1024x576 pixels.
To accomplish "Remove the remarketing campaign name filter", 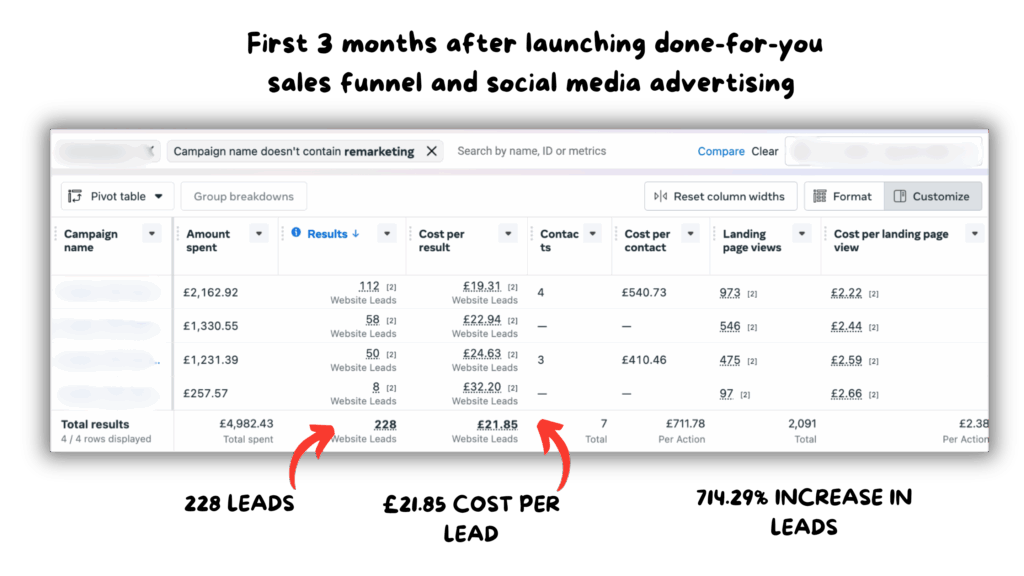I will tap(432, 151).
